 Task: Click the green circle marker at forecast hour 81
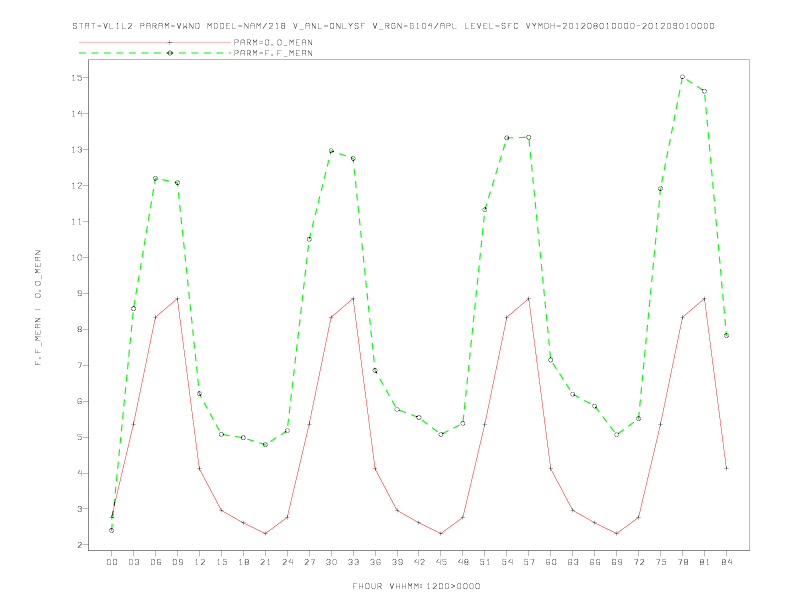[x=705, y=91]
